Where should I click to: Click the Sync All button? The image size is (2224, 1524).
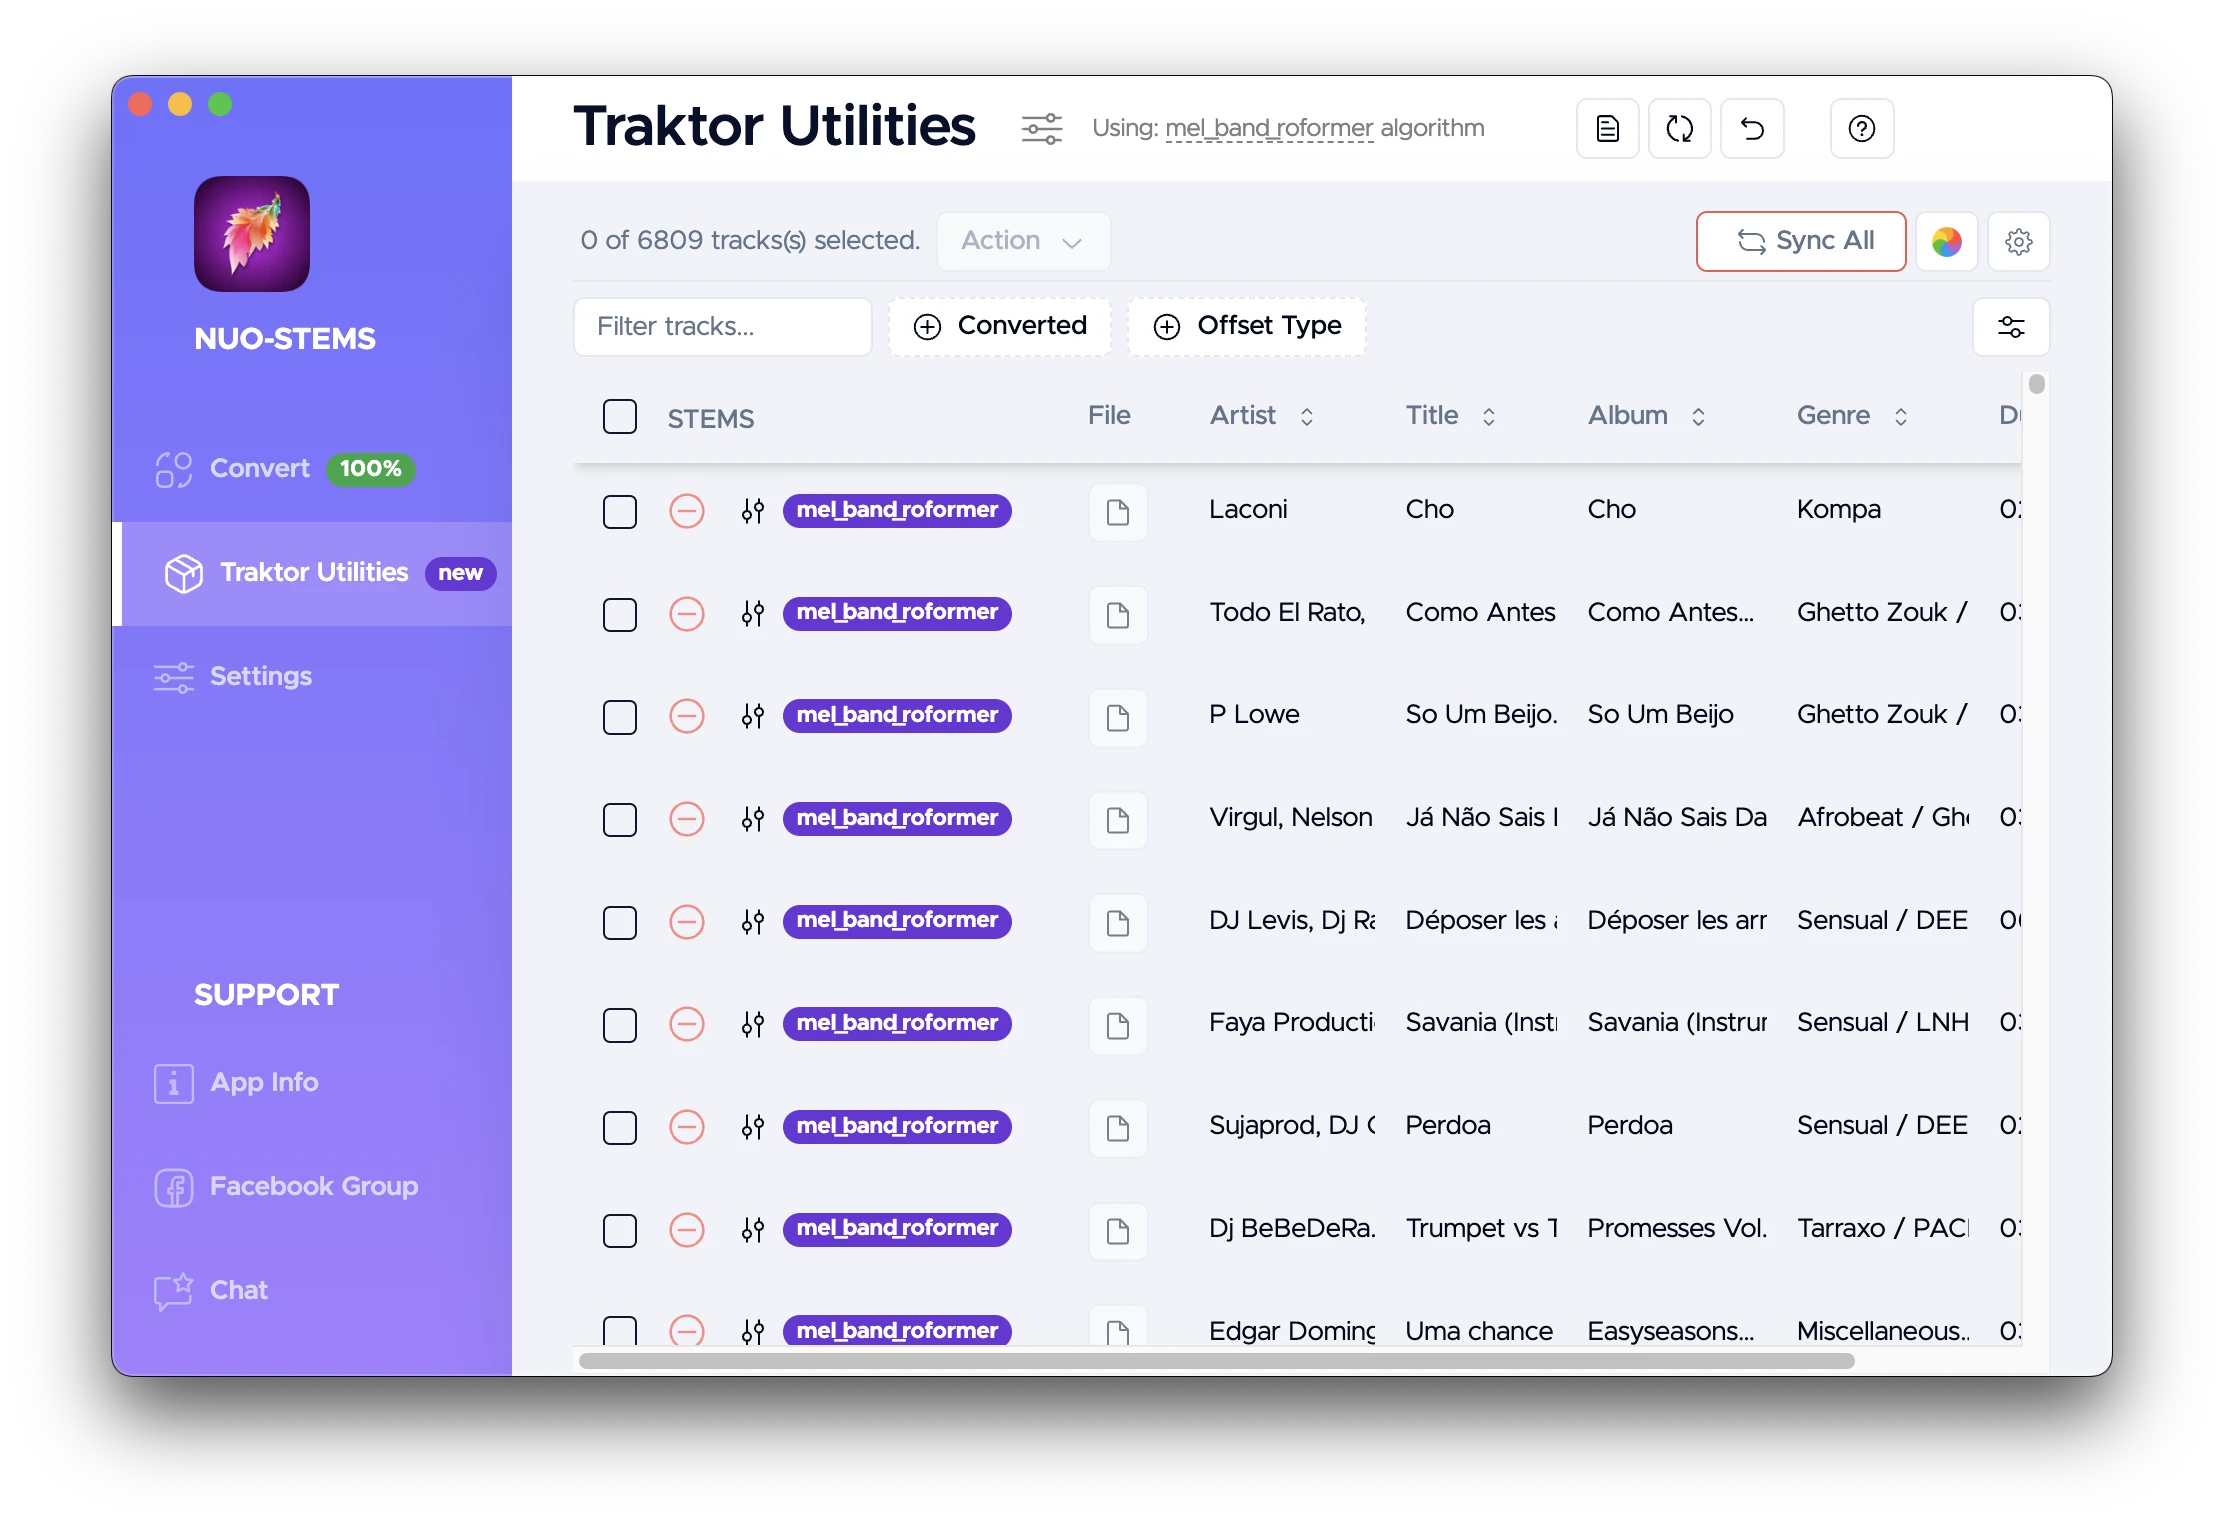click(x=1801, y=241)
